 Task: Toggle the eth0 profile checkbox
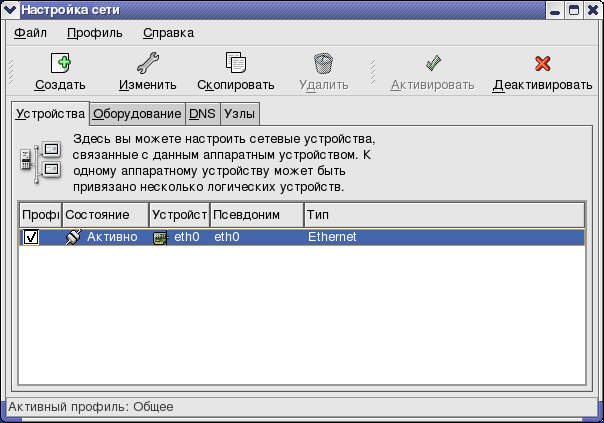click(x=31, y=238)
